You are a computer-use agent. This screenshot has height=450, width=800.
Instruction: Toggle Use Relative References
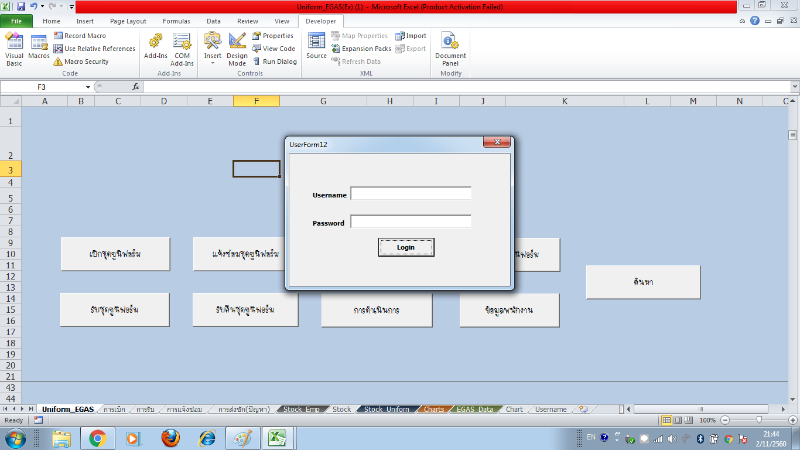[94, 48]
